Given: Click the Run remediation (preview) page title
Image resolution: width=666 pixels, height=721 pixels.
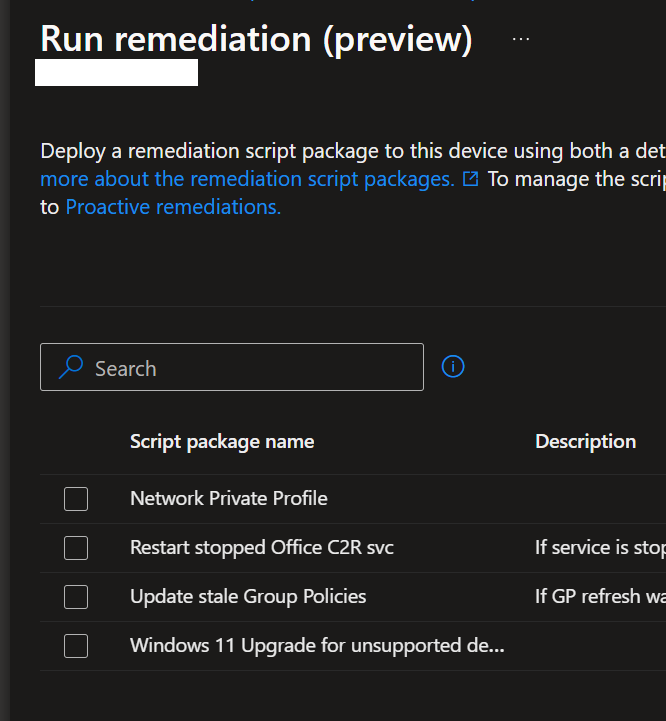Looking at the screenshot, I should tap(256, 39).
